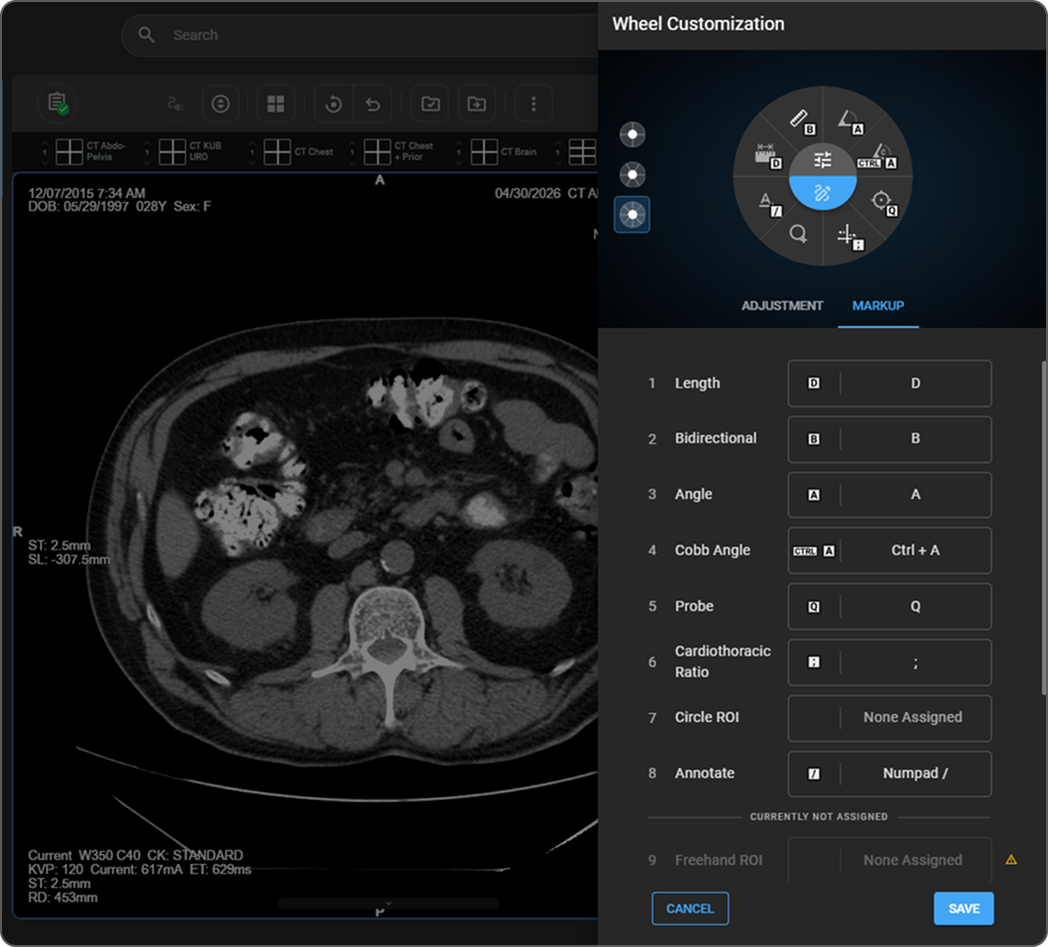The width and height of the screenshot is (1048, 947).
Task: Save the wheel customization
Action: (963, 908)
